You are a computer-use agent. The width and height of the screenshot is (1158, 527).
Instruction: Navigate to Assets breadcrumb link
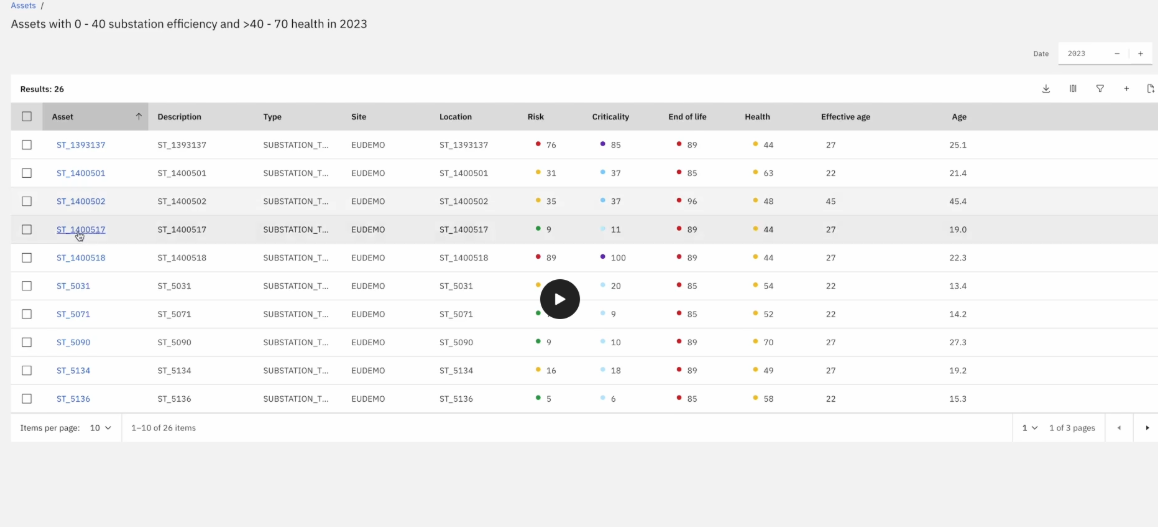click(23, 6)
